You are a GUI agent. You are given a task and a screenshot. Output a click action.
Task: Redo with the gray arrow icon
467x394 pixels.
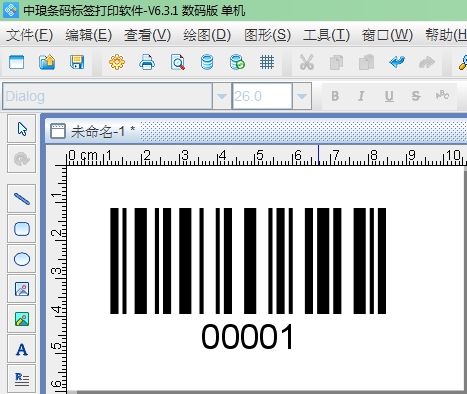(x=427, y=62)
